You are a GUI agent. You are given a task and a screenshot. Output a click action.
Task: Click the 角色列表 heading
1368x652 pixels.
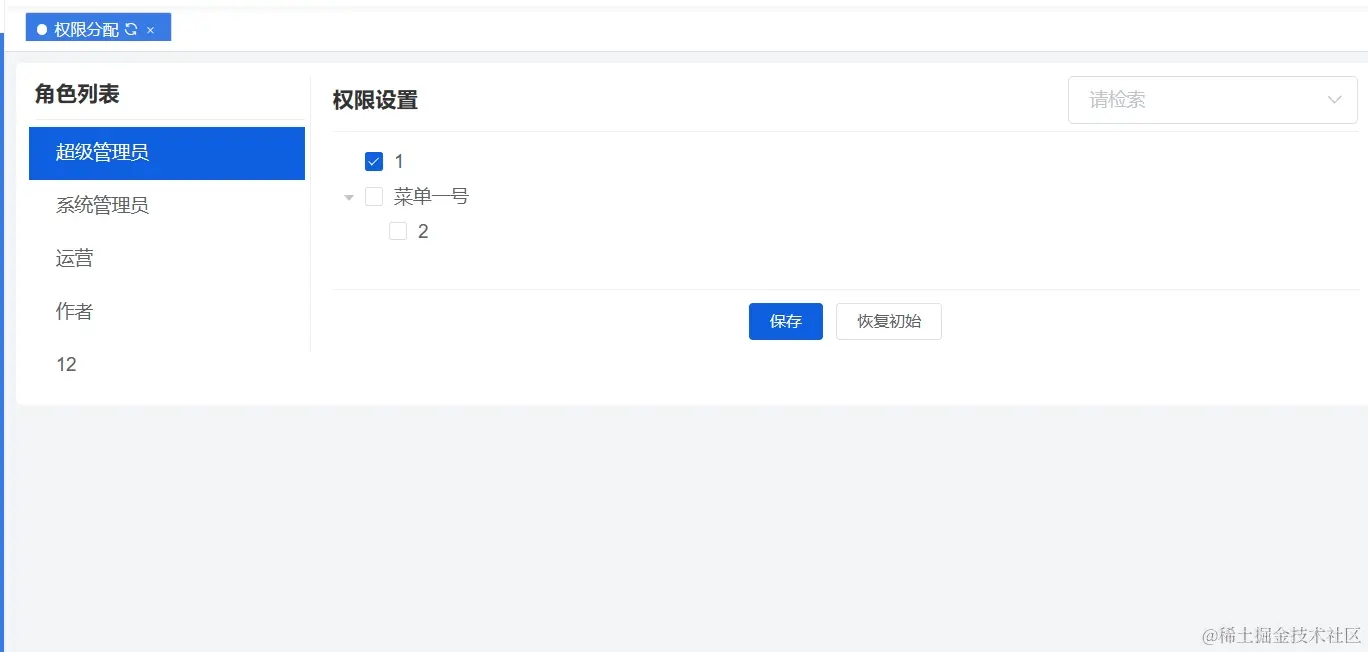(77, 94)
